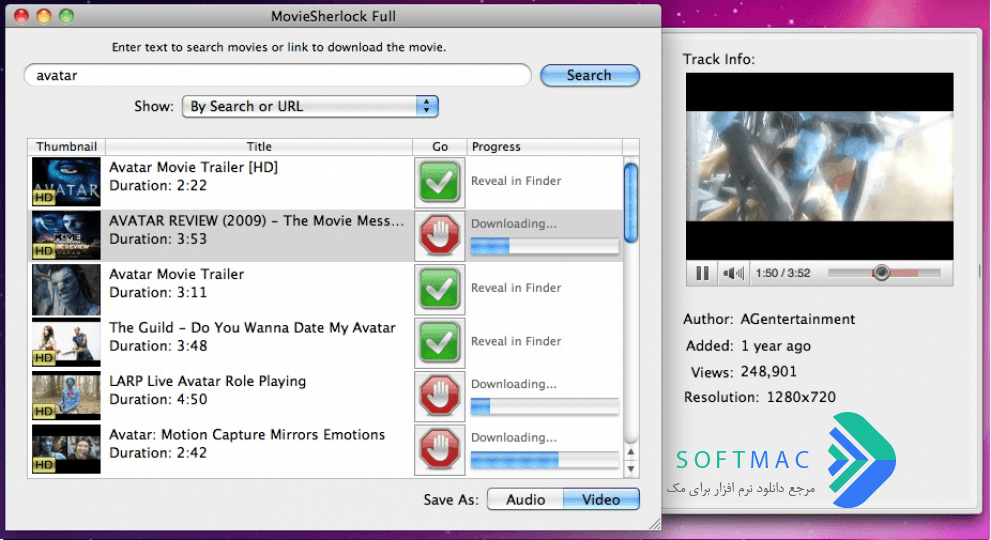
Task: Click the 1:50 / 3:52 playback time display
Action: click(x=783, y=273)
